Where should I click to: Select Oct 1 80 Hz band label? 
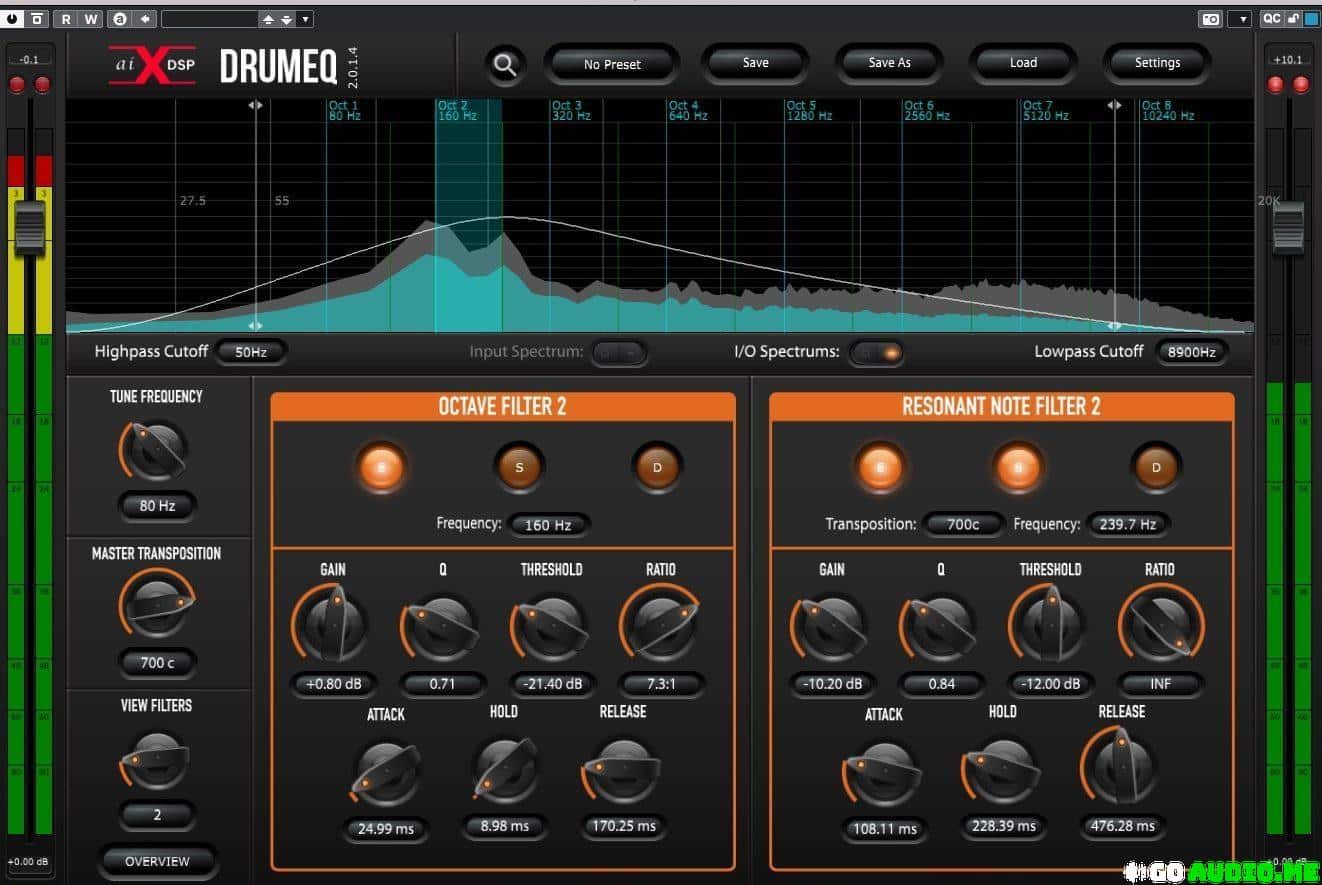point(344,110)
